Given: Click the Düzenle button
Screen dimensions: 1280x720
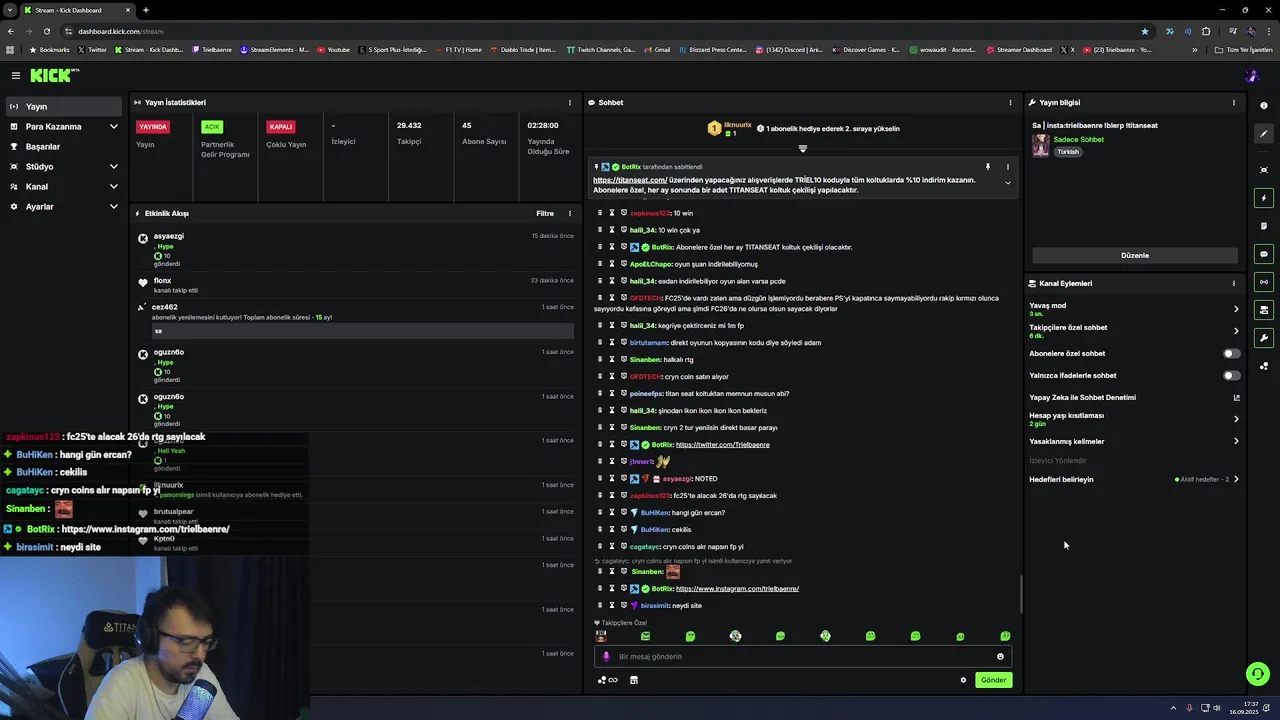Looking at the screenshot, I should pyautogui.click(x=1135, y=255).
